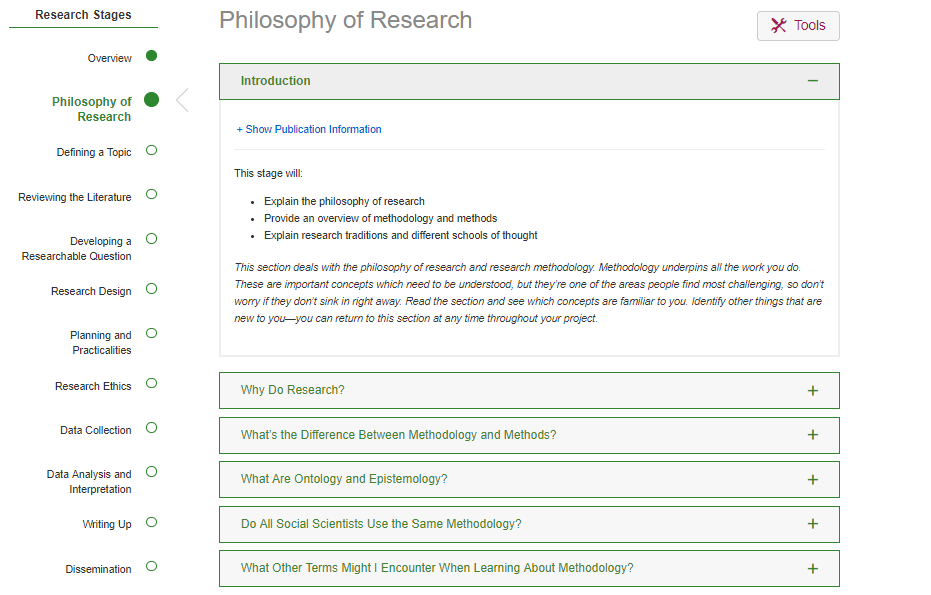Go to Reviewing the Literature stage

[75, 198]
